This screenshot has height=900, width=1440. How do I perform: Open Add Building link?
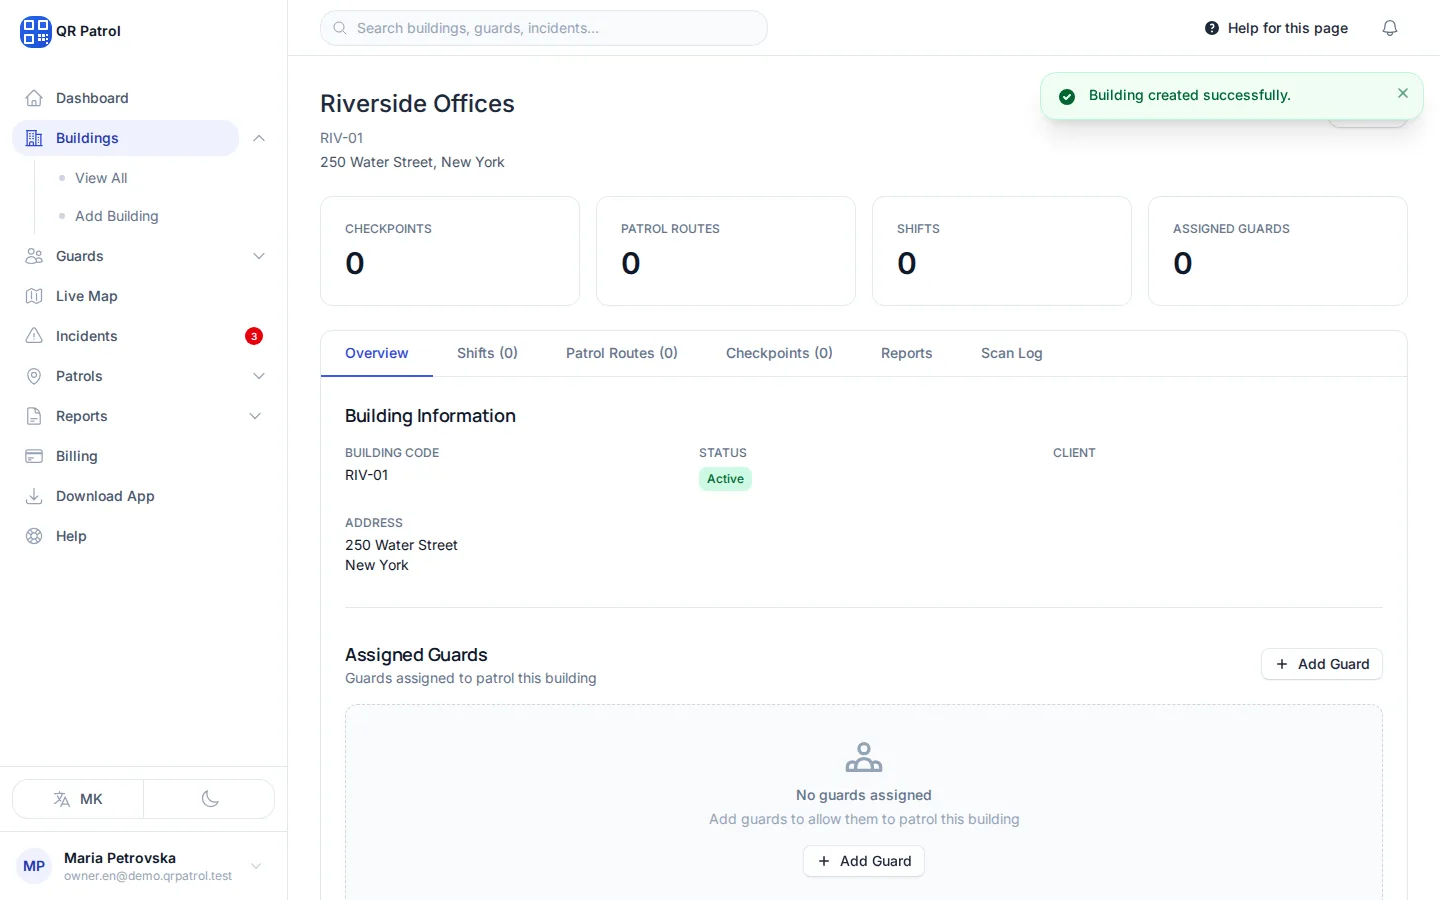tap(116, 216)
